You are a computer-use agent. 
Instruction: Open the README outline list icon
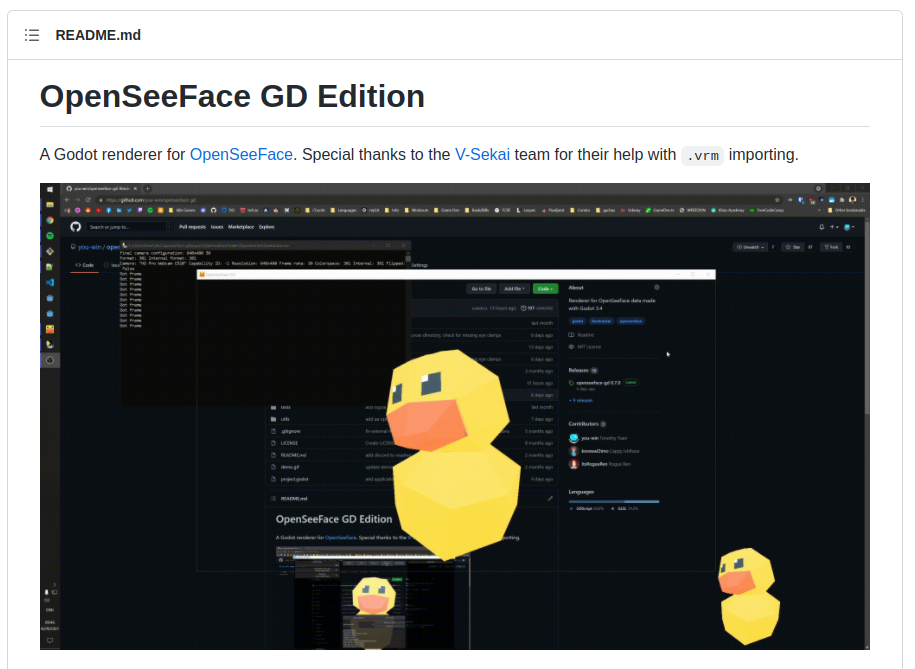32,35
